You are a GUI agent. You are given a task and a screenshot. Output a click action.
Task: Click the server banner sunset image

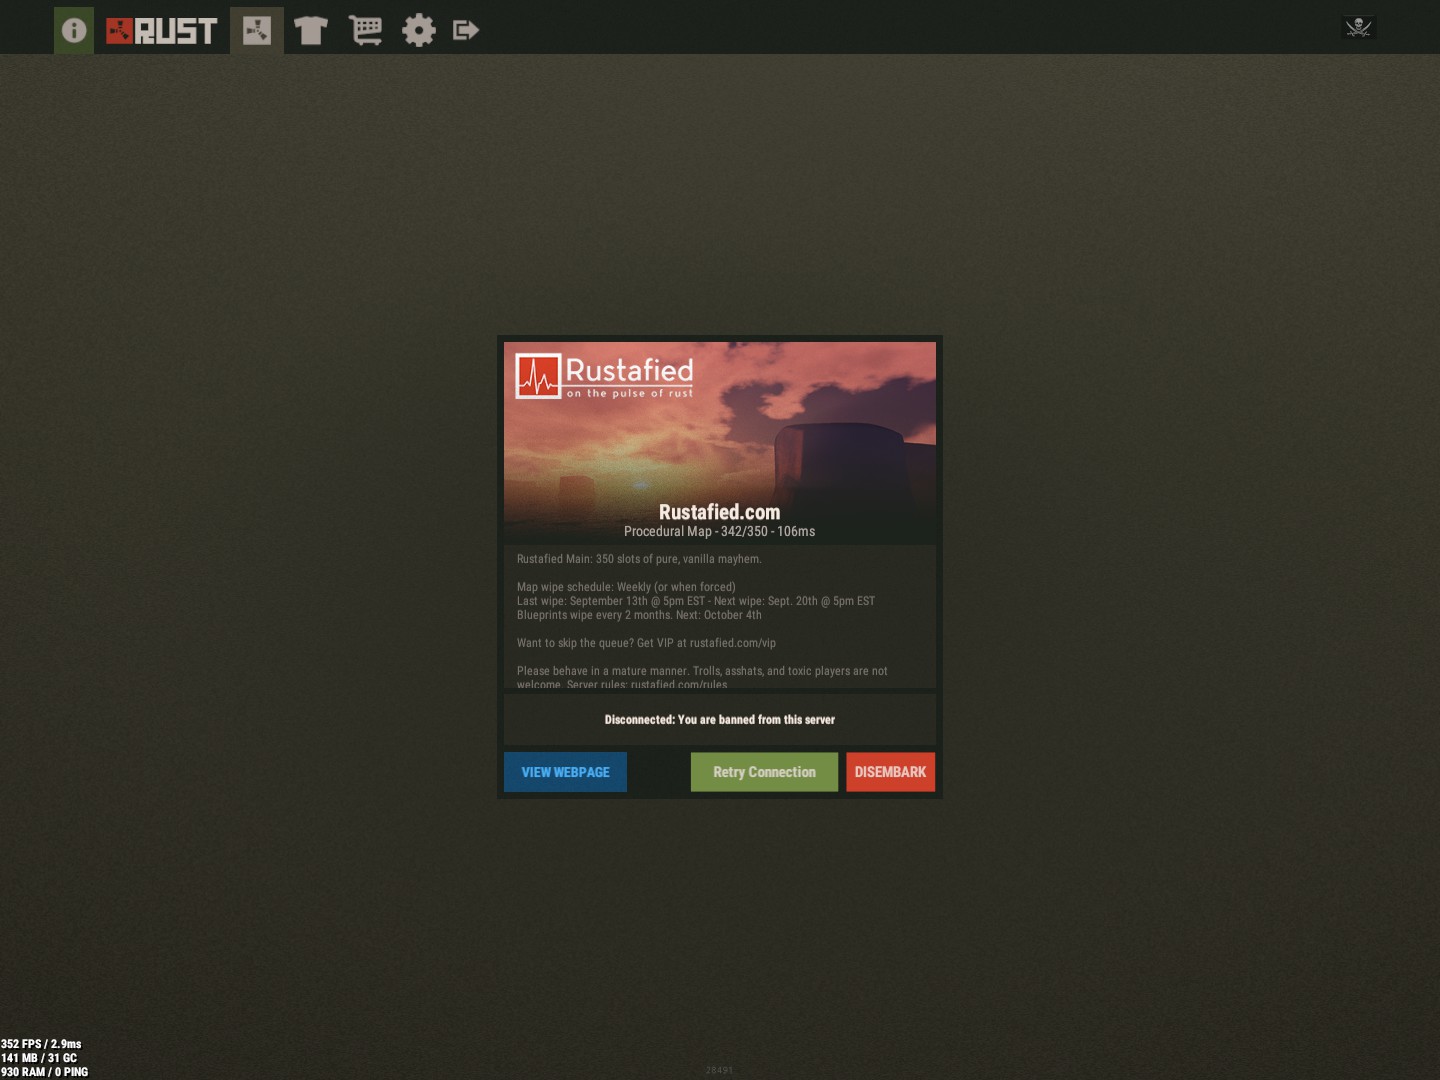[x=720, y=443]
